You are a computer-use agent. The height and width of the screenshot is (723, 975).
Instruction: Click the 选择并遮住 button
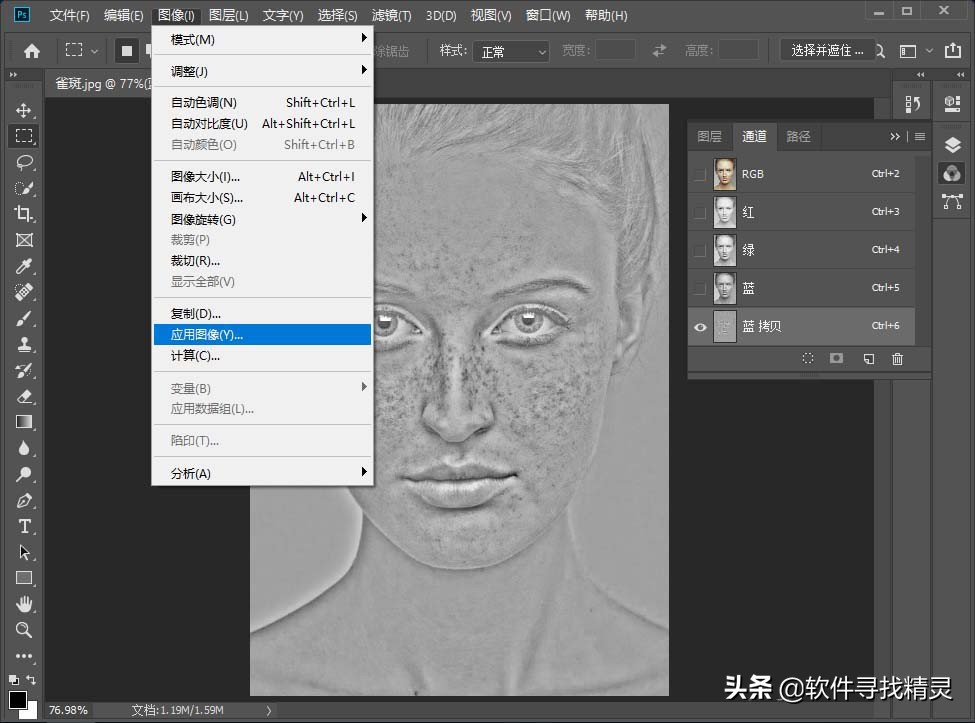coord(826,49)
